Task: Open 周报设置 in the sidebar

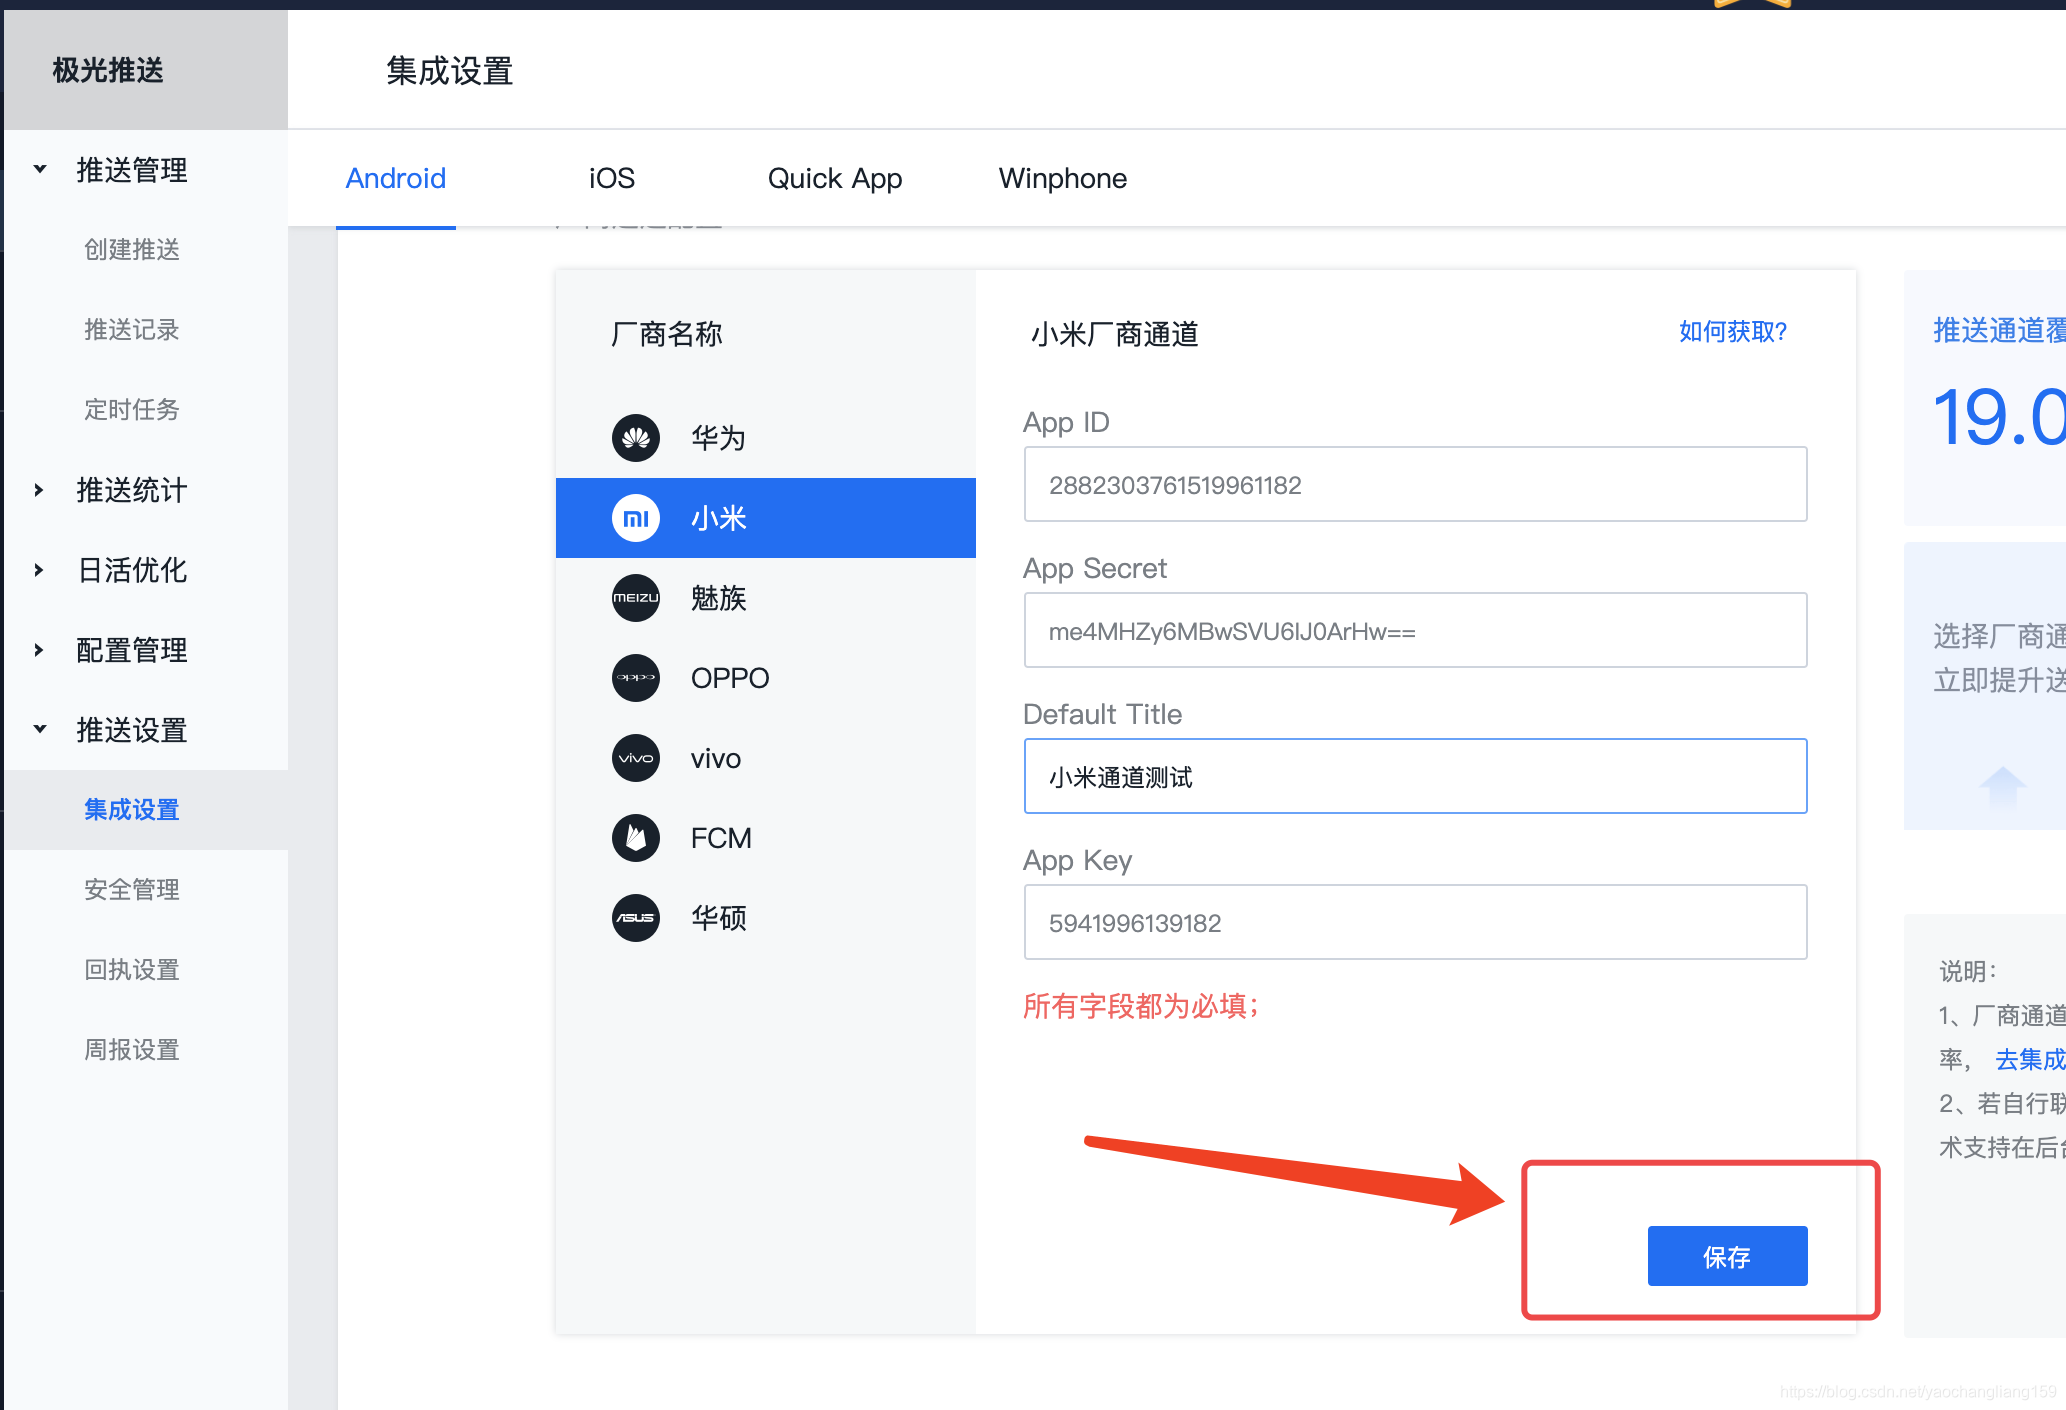Action: click(132, 1050)
